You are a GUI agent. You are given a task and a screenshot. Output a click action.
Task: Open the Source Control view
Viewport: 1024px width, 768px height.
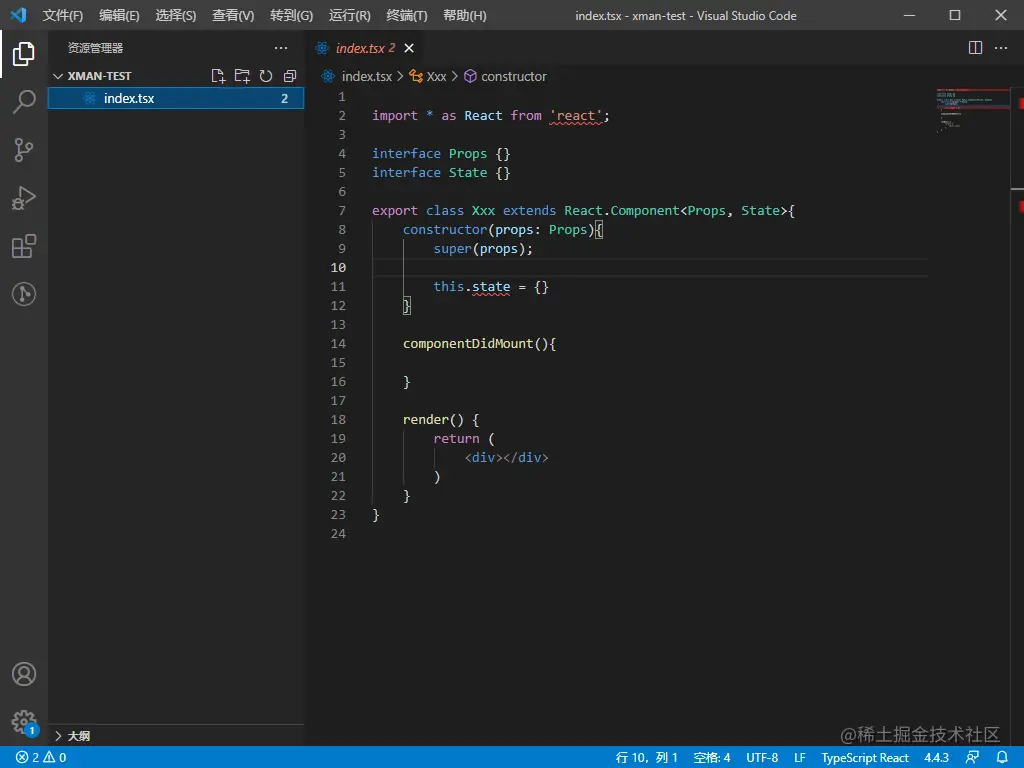coord(24,150)
